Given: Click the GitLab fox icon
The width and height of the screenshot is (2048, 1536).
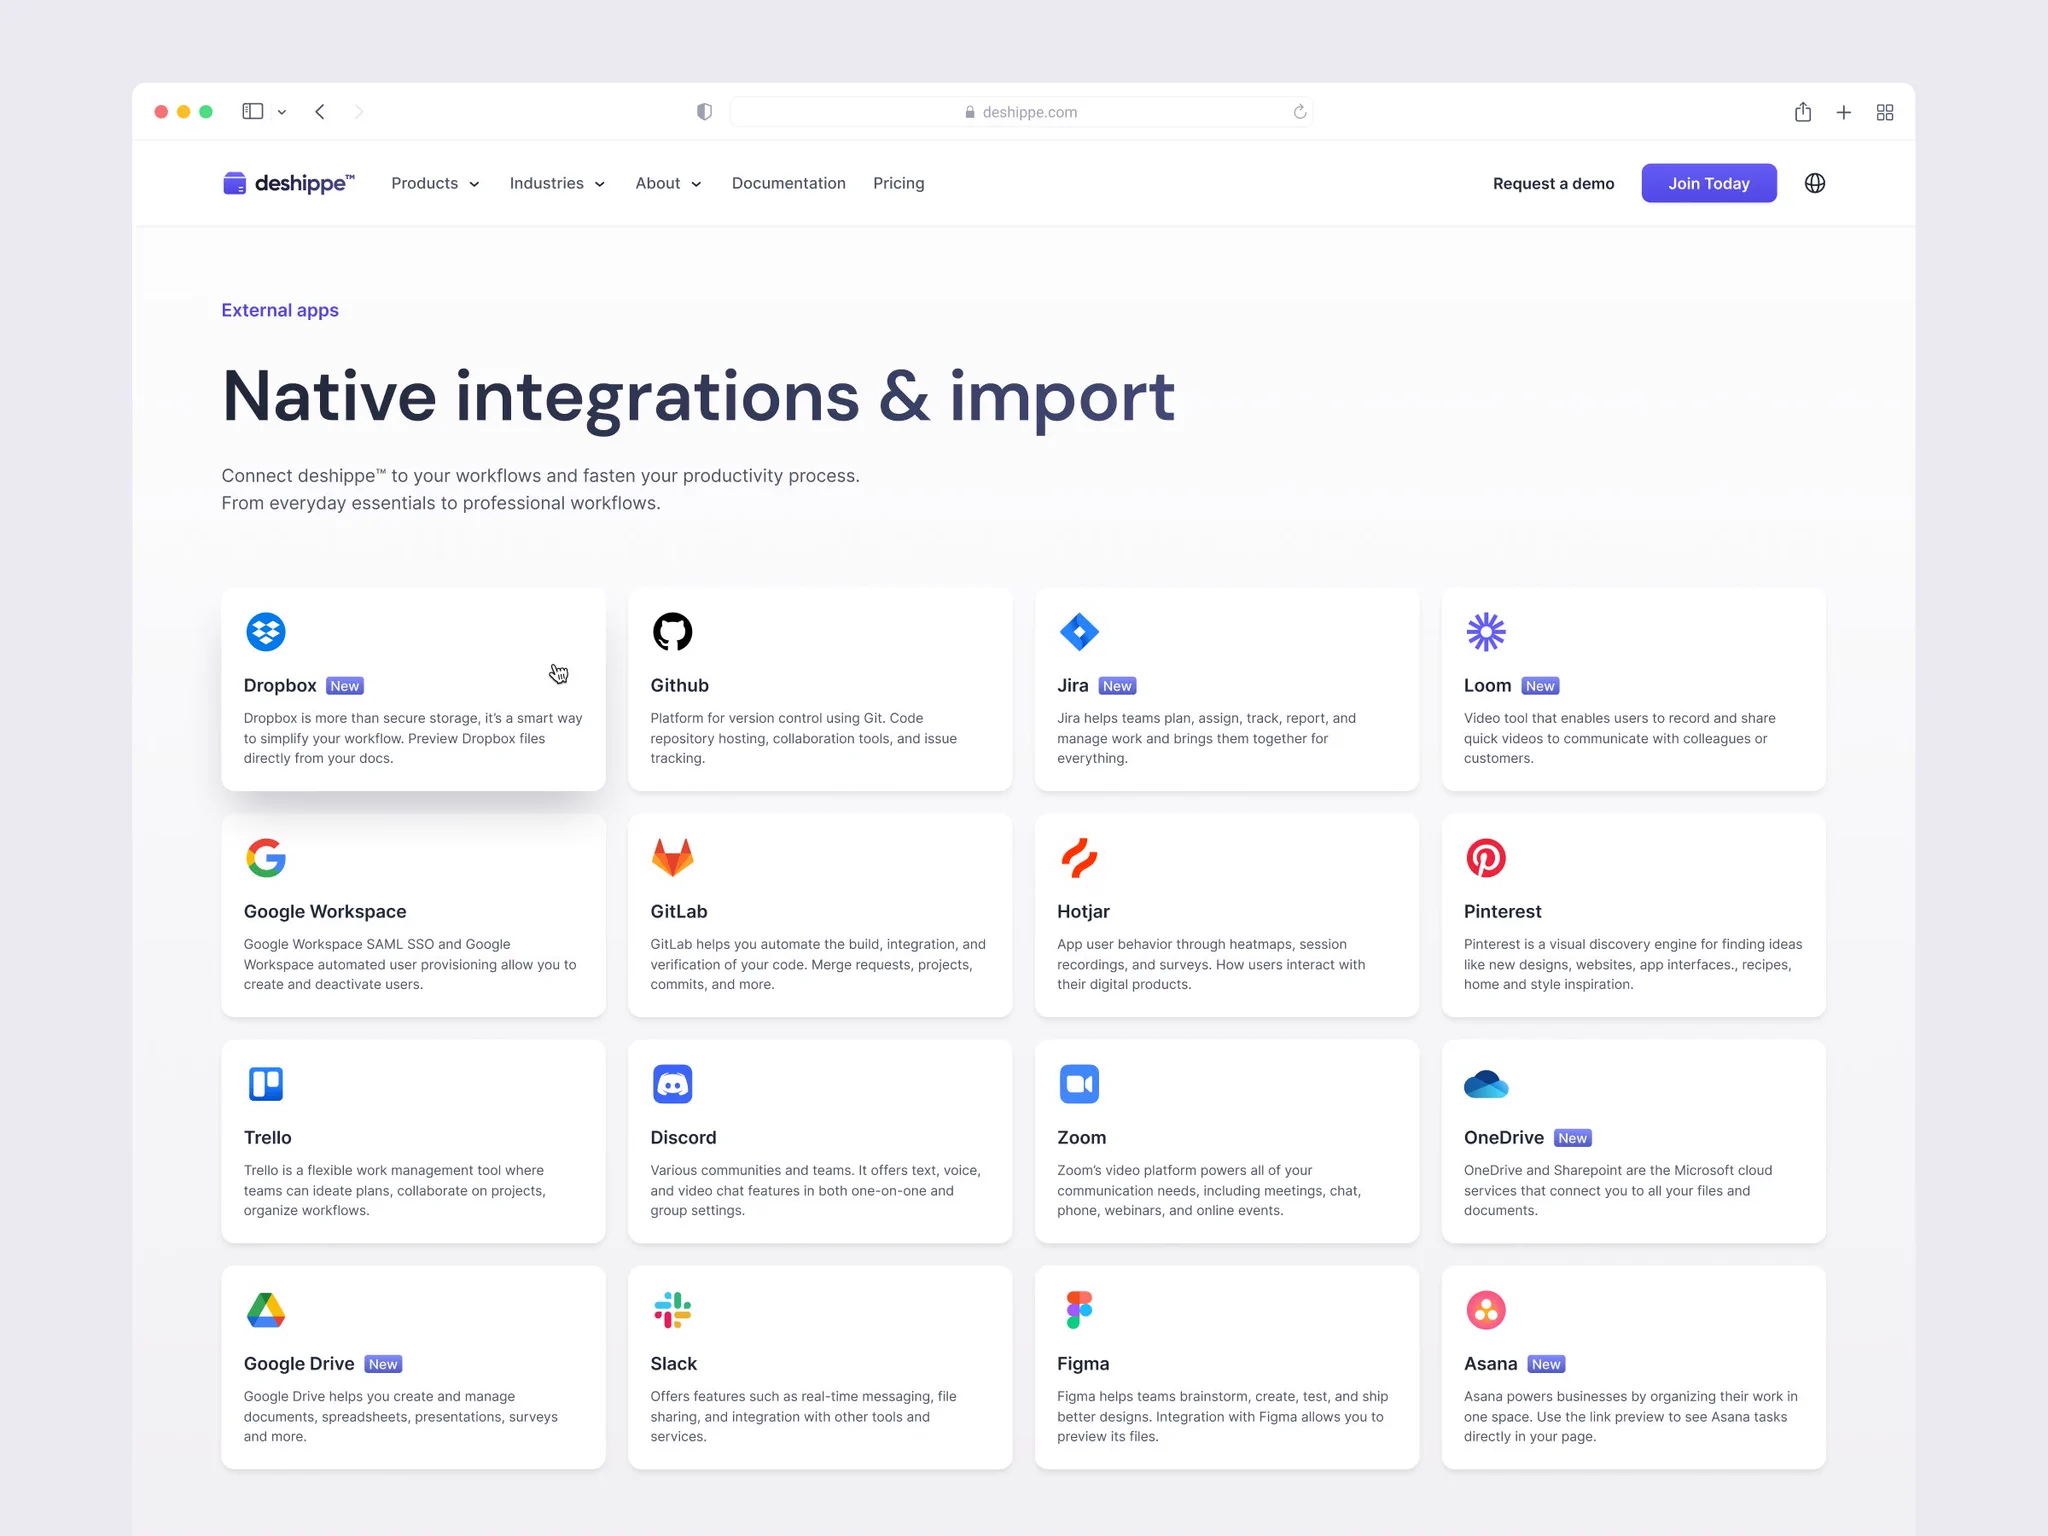Looking at the screenshot, I should point(672,858).
